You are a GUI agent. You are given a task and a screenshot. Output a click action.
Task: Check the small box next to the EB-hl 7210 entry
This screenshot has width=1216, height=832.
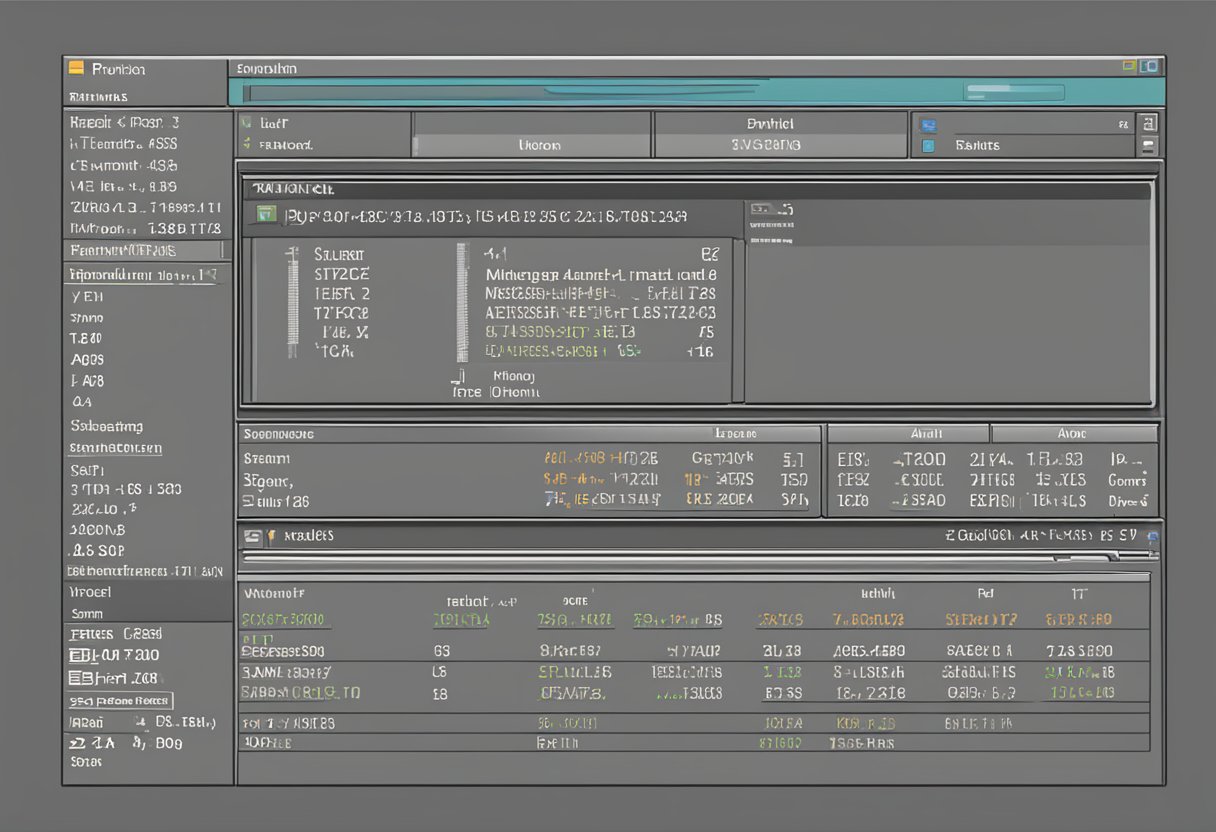74,654
